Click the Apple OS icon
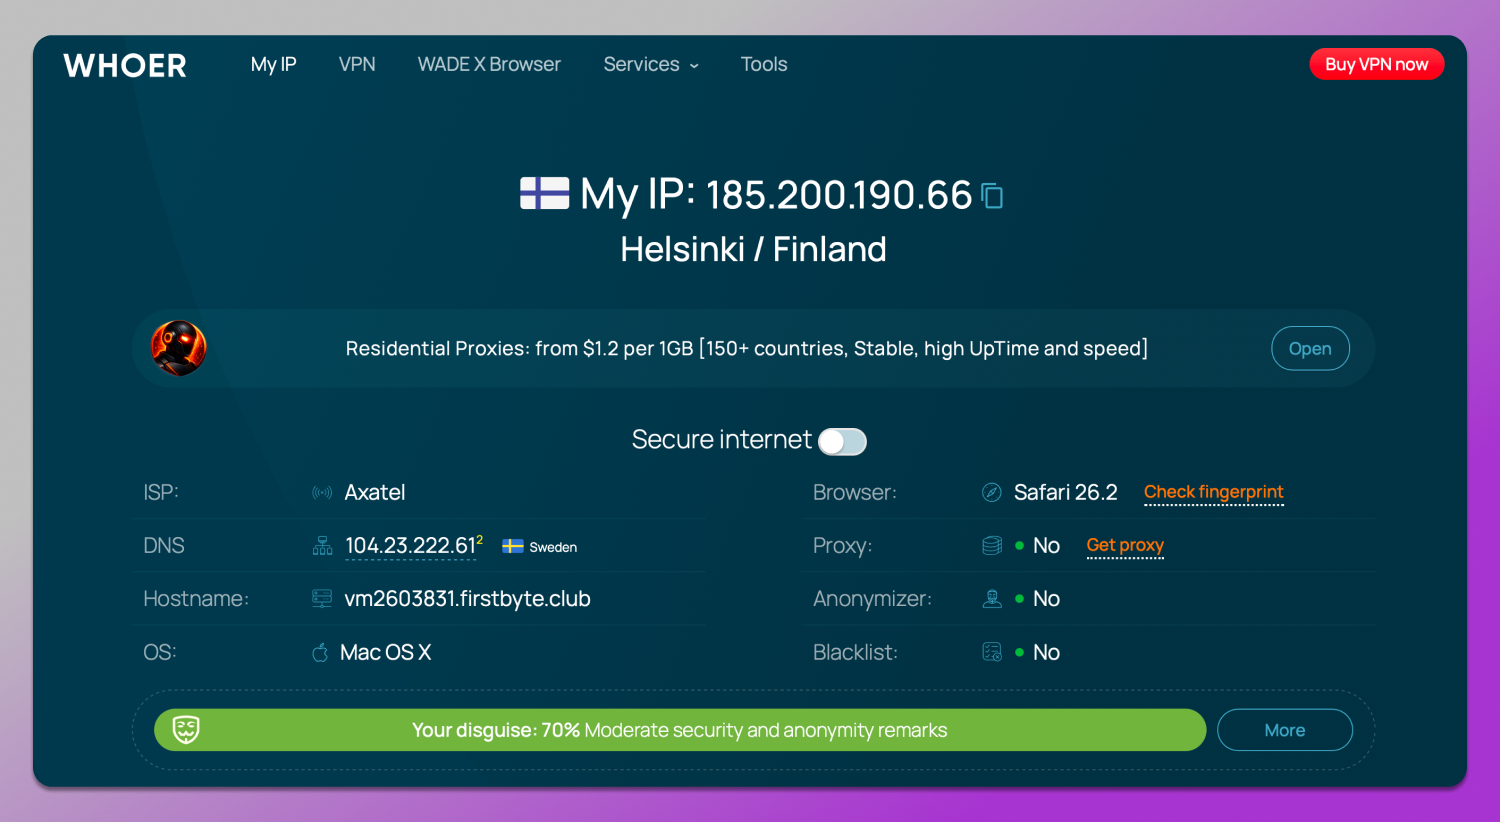The width and height of the screenshot is (1500, 822). (320, 653)
